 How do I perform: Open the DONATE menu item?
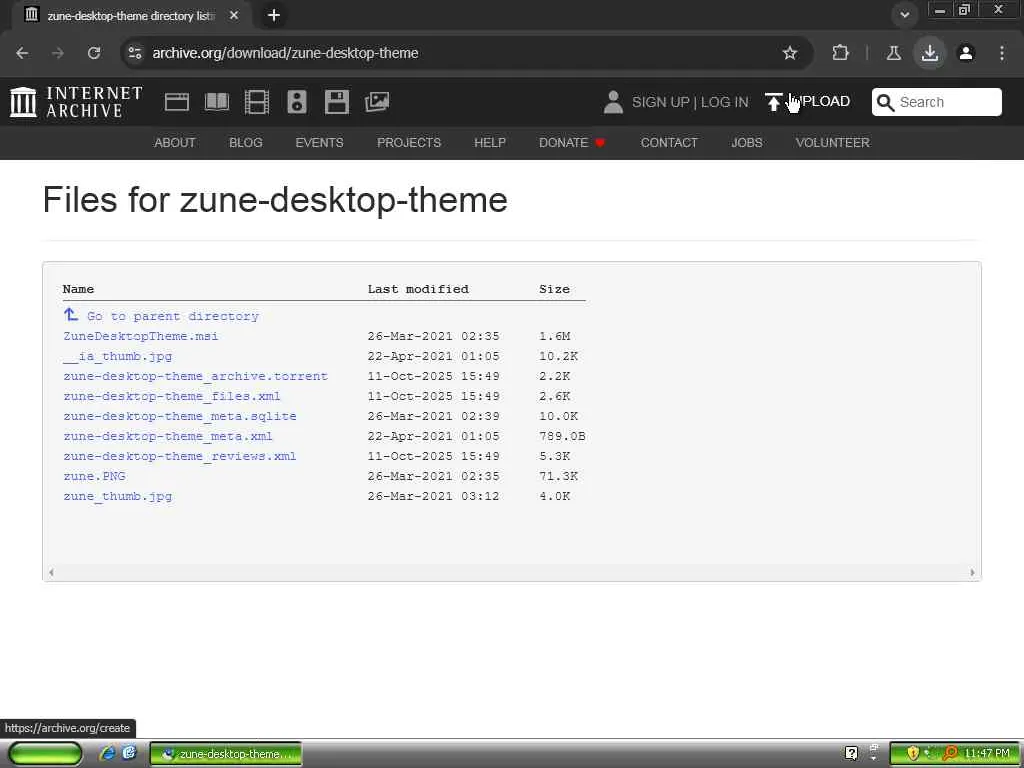[x=571, y=142]
